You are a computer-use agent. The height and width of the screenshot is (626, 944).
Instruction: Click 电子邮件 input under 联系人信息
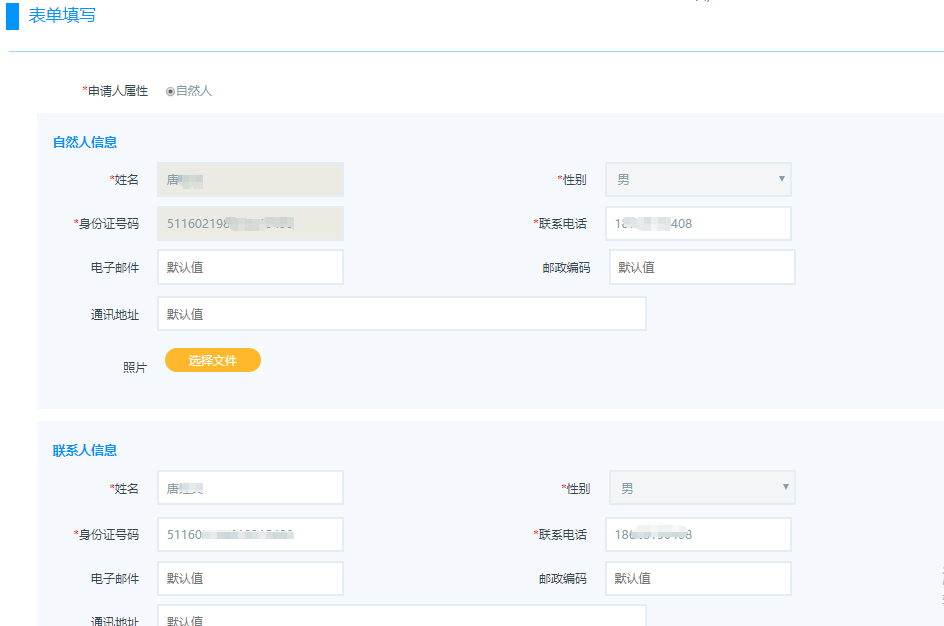tap(250, 578)
